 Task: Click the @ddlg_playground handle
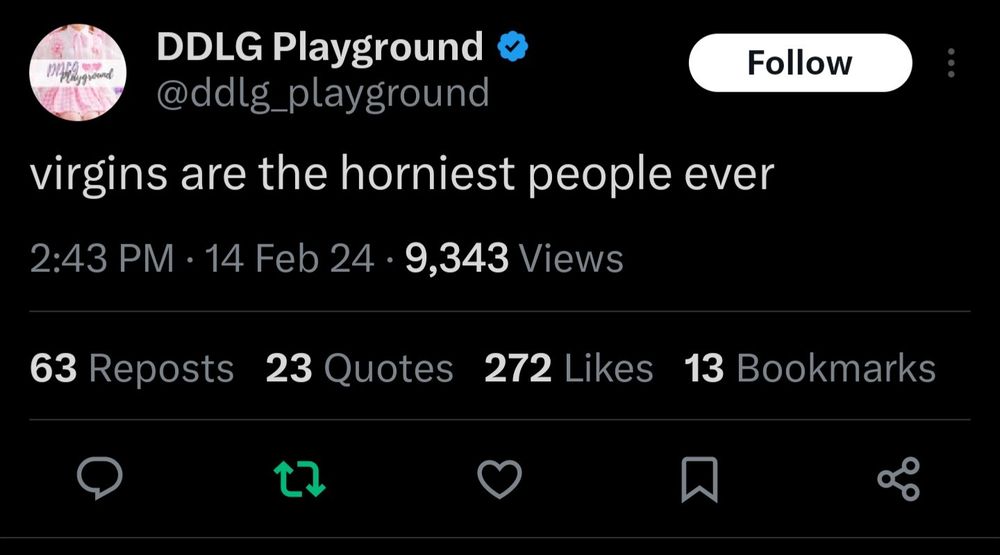click(x=323, y=94)
